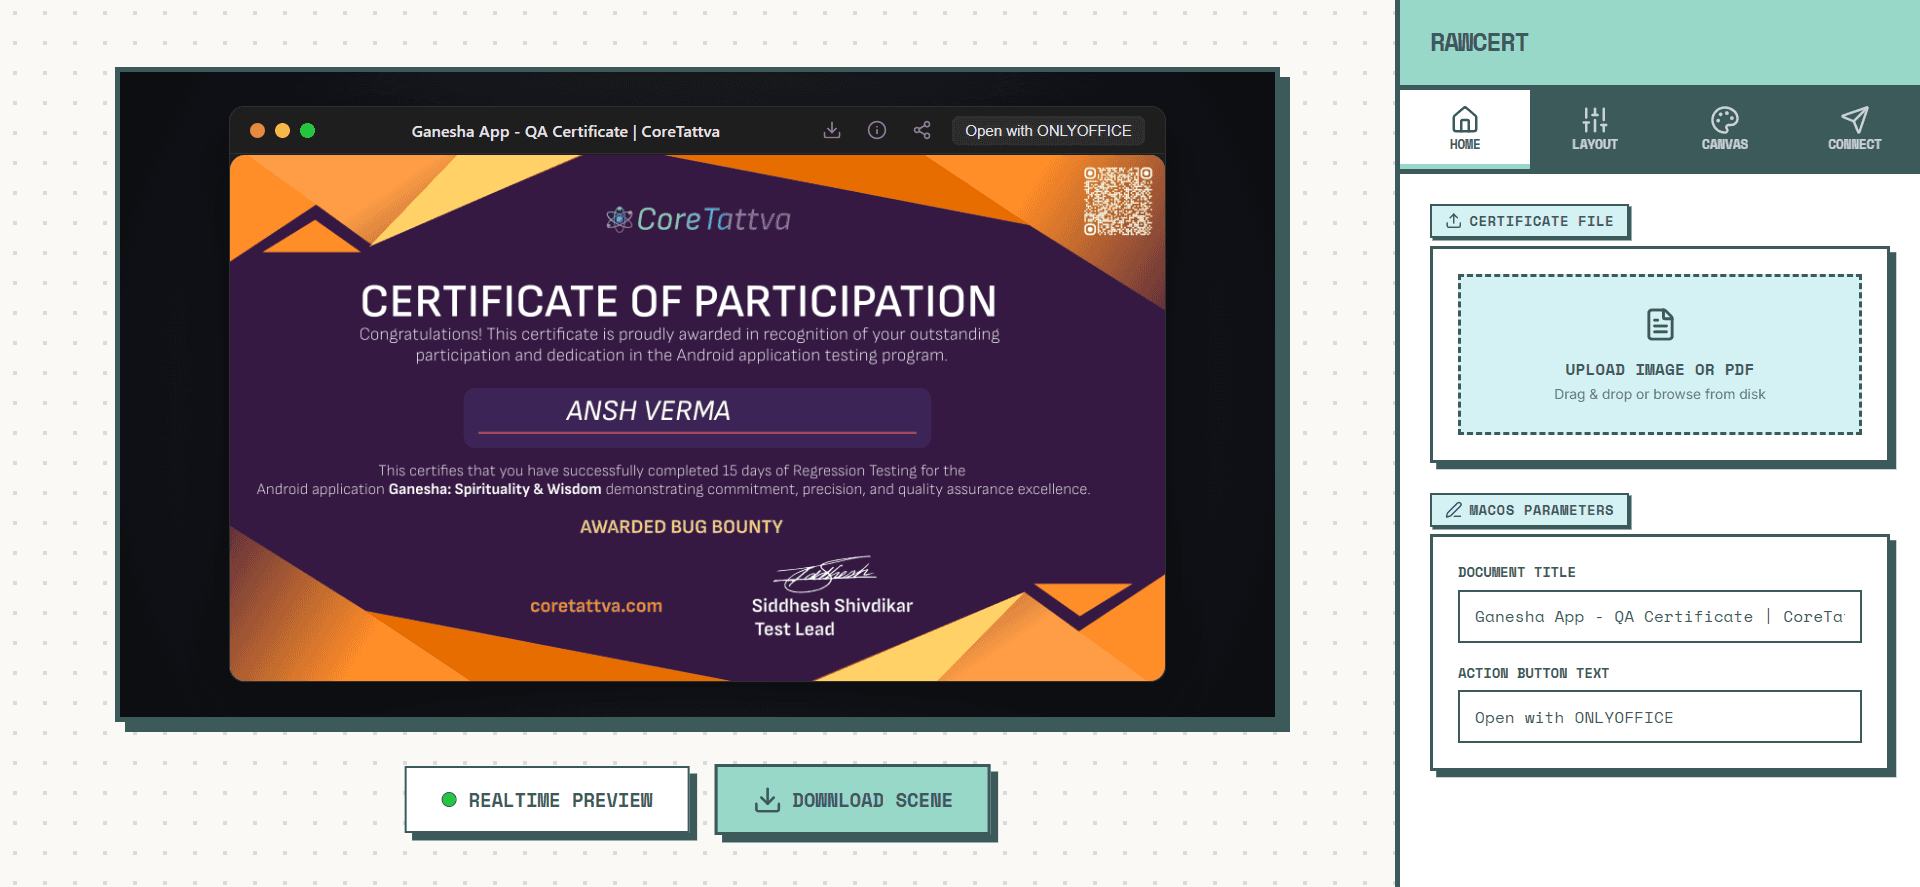Click 'Drag & drop or browse from disk' text
The width and height of the screenshot is (1920, 887).
click(x=1660, y=394)
